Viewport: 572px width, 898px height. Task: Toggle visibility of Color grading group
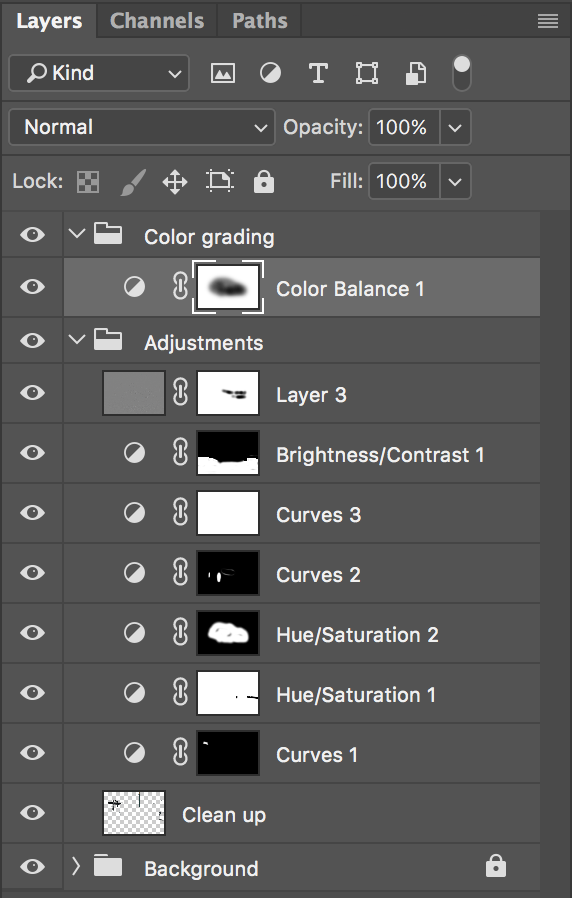[x=33, y=234]
